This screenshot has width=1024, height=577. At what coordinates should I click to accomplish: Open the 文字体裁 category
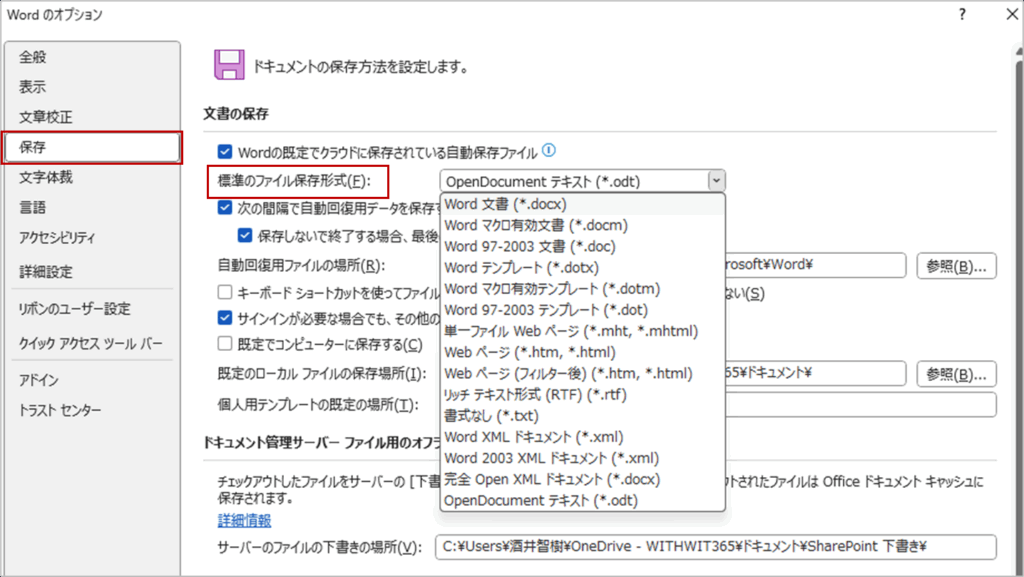(92, 178)
